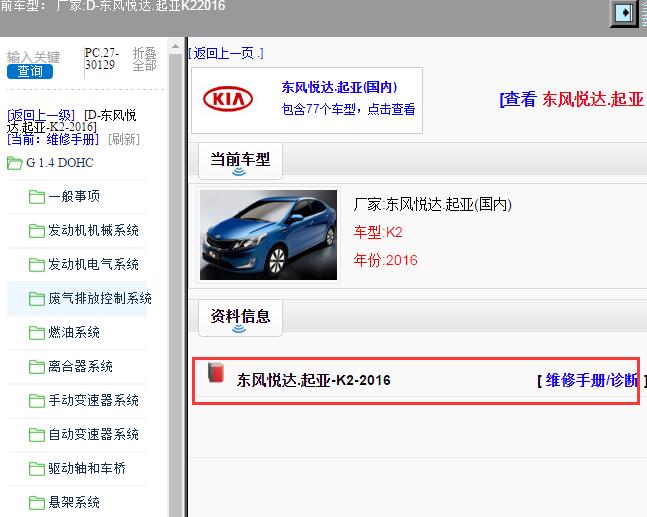Click the 输入关键 keyword input field
Image resolution: width=647 pixels, height=517 pixels.
pos(33,57)
